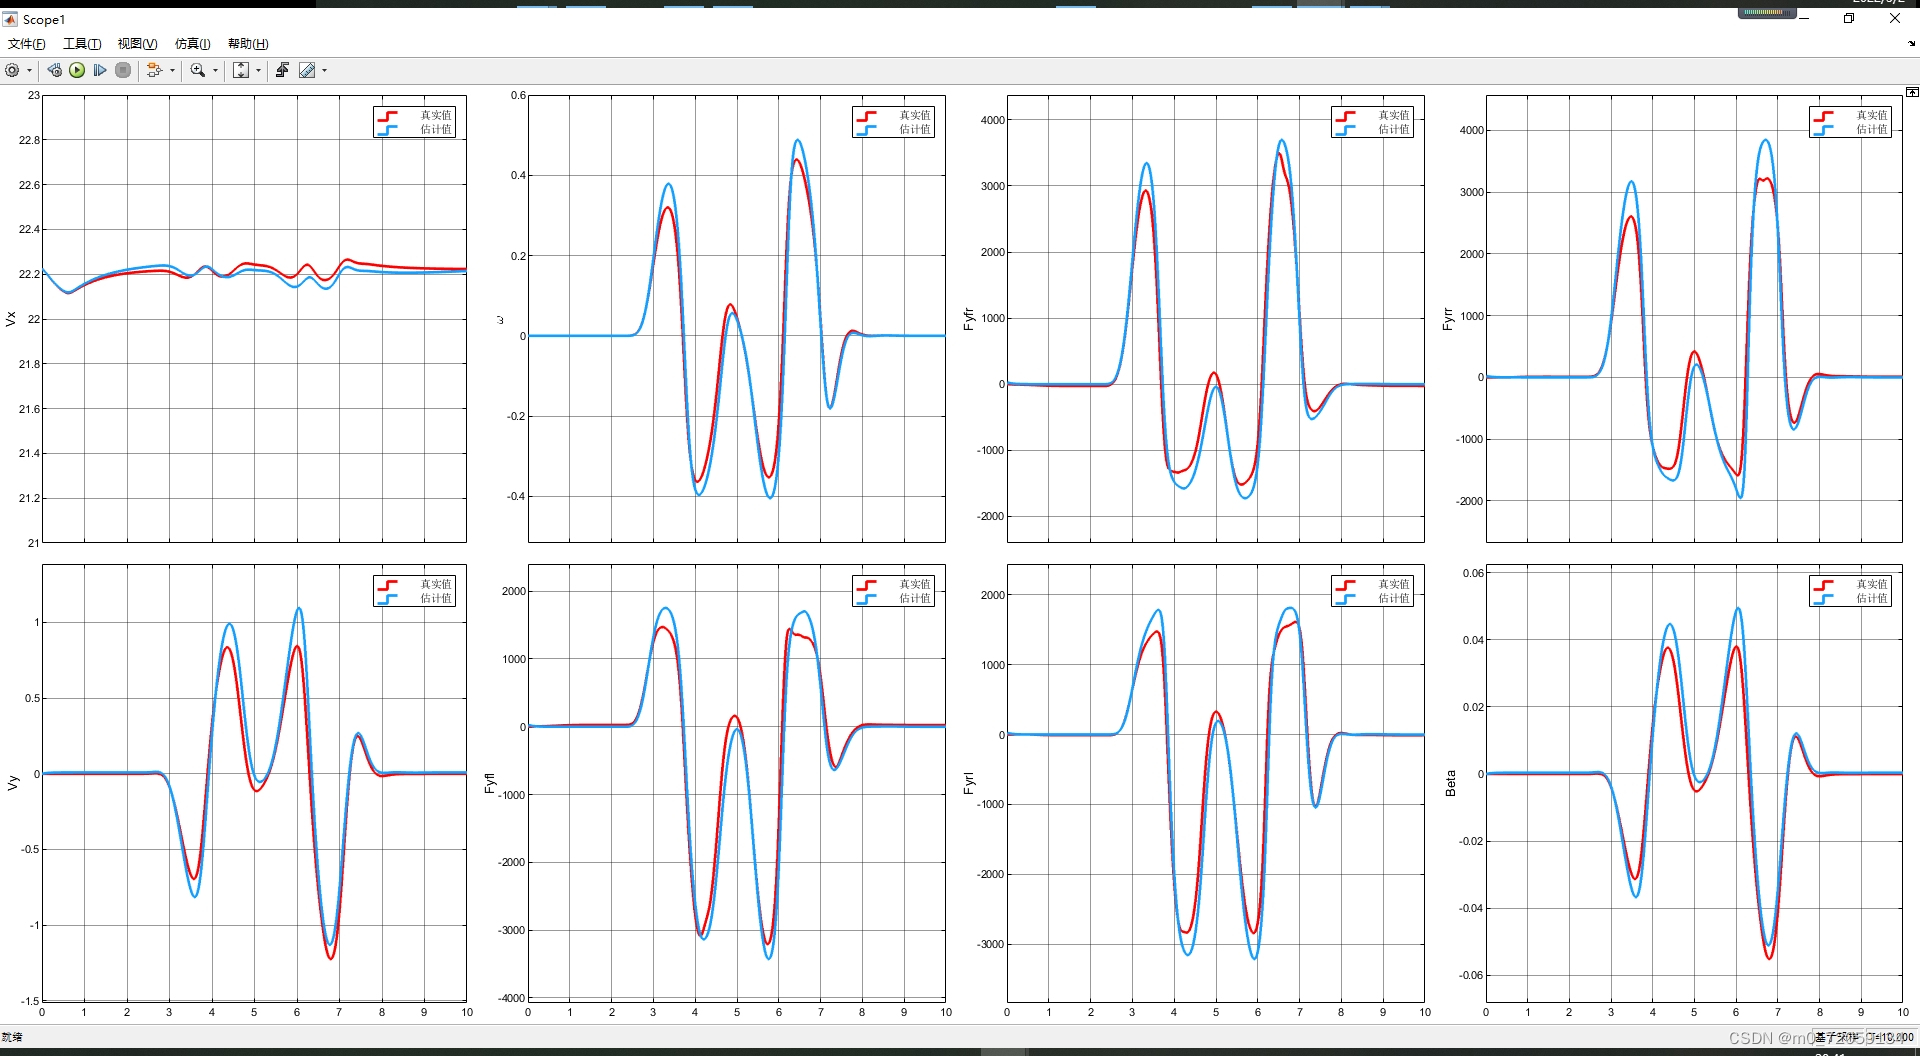Click the Beta y-axis label
This screenshot has width=1920, height=1056.
(x=1450, y=783)
